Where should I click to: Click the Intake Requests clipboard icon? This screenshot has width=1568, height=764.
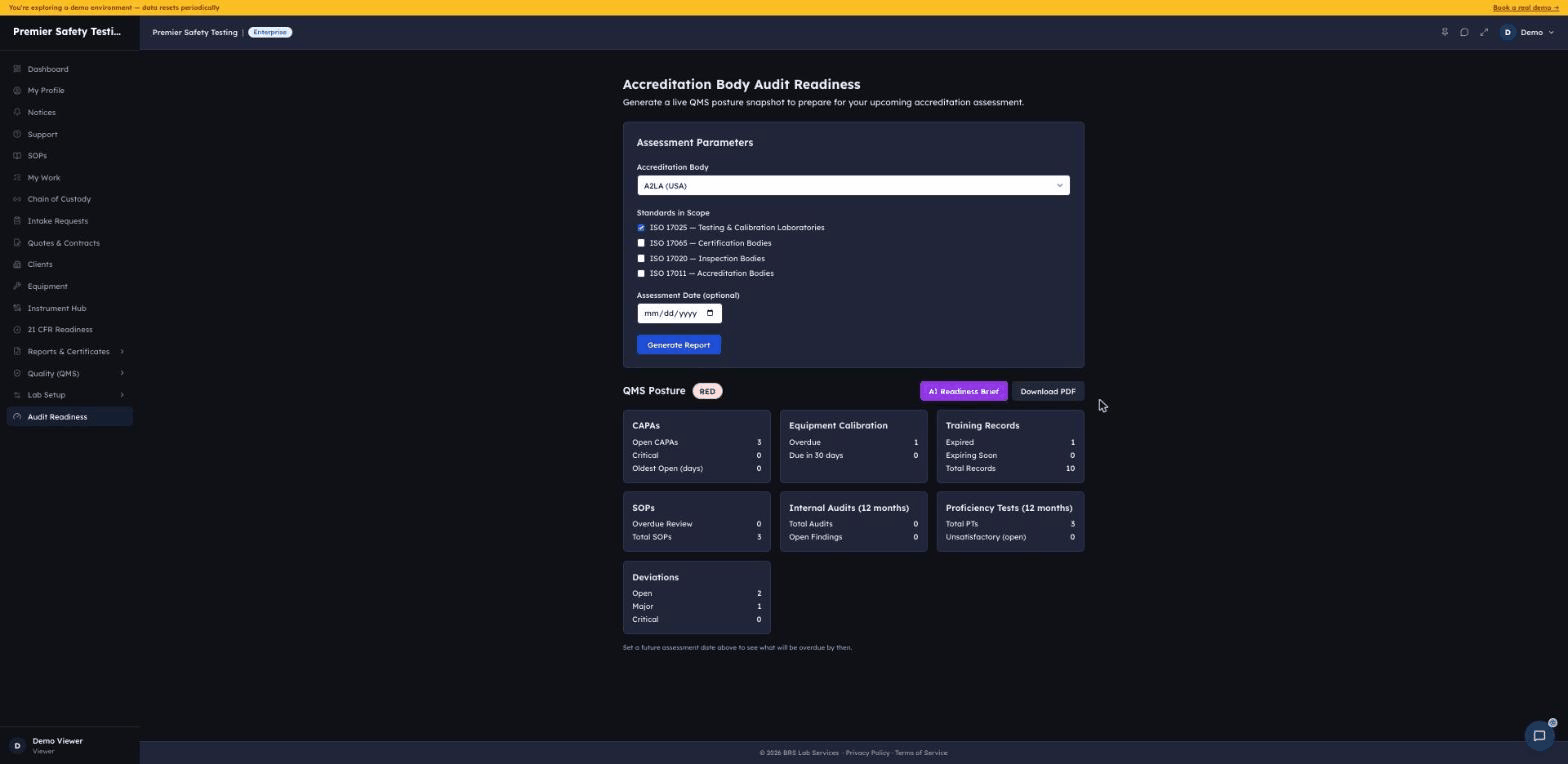pos(17,221)
